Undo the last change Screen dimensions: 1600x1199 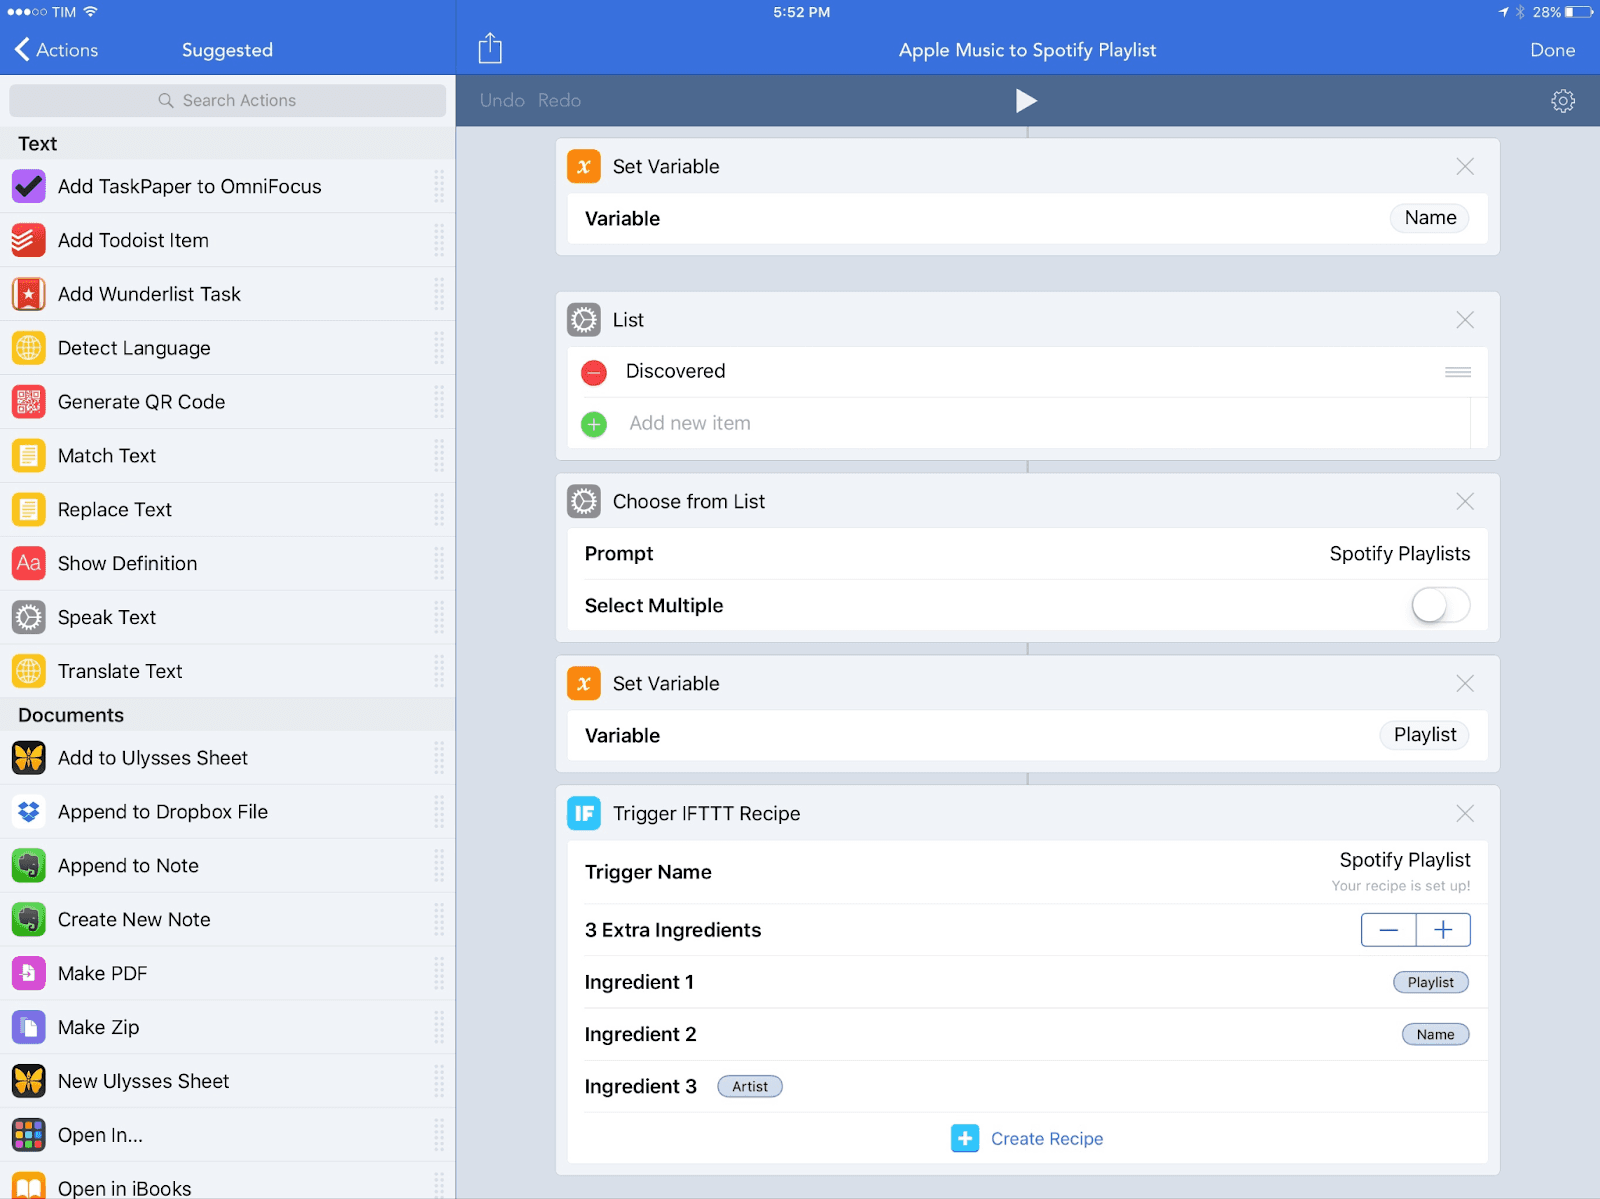[x=502, y=100]
